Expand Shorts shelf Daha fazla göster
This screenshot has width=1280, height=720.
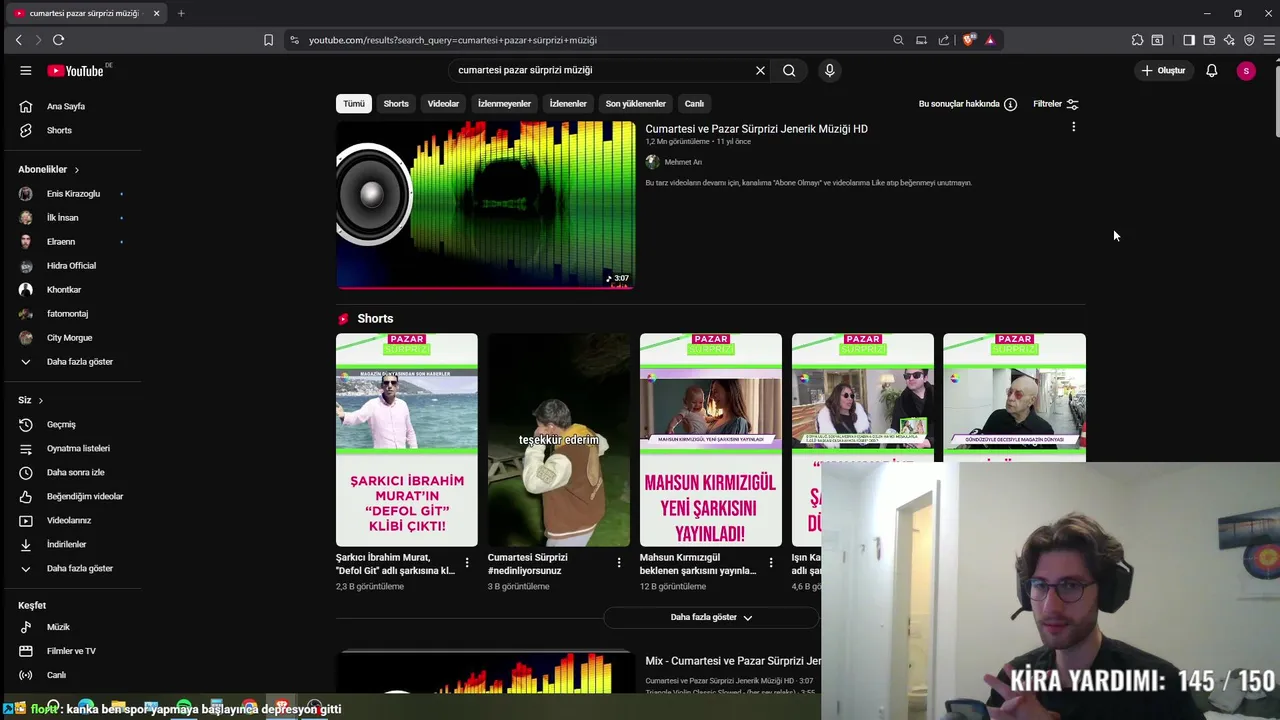(x=711, y=617)
